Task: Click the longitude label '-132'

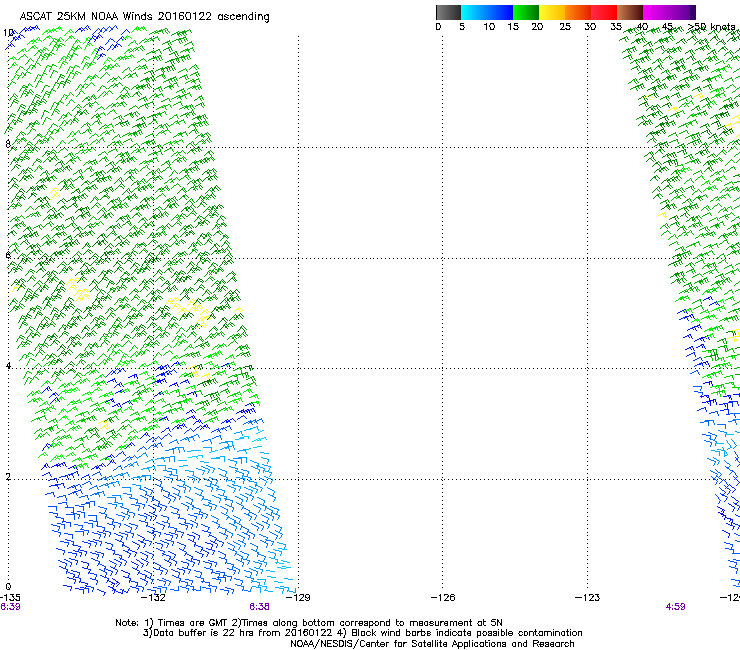Action: 154,598
